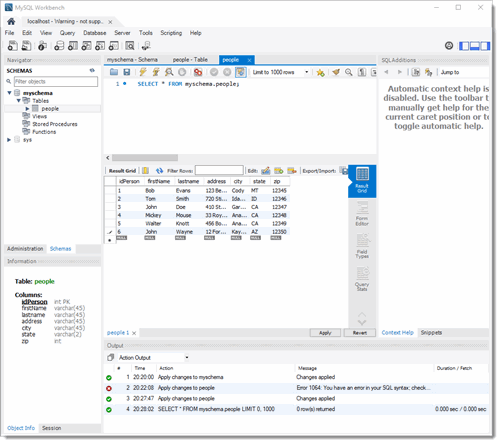Toggle invisible characters pilcrow icon
Viewport: 500px width, 444px height.
[362, 72]
